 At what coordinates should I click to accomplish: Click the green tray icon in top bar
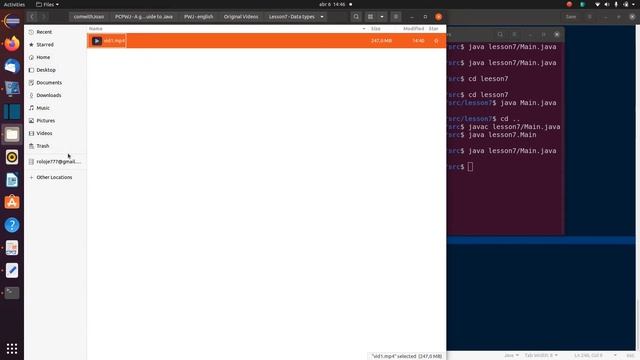582,4
